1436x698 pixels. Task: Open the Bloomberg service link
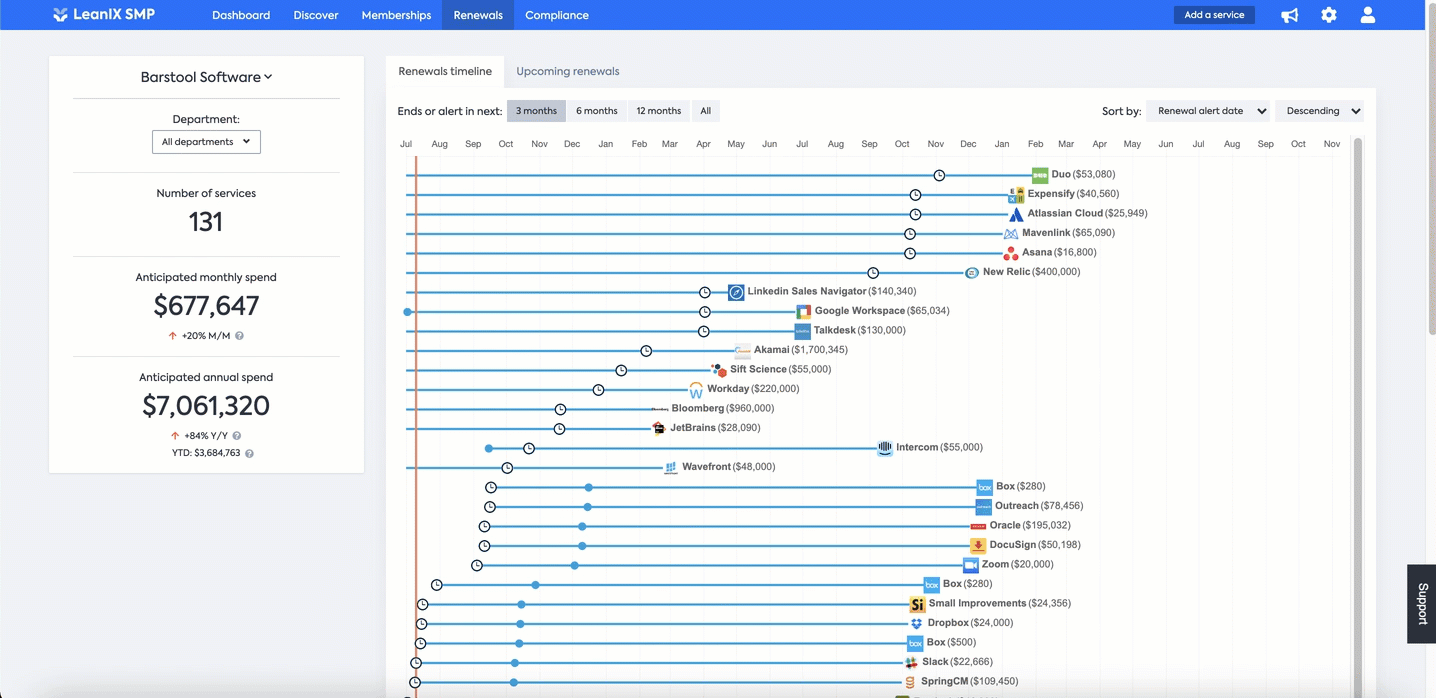click(x=698, y=408)
